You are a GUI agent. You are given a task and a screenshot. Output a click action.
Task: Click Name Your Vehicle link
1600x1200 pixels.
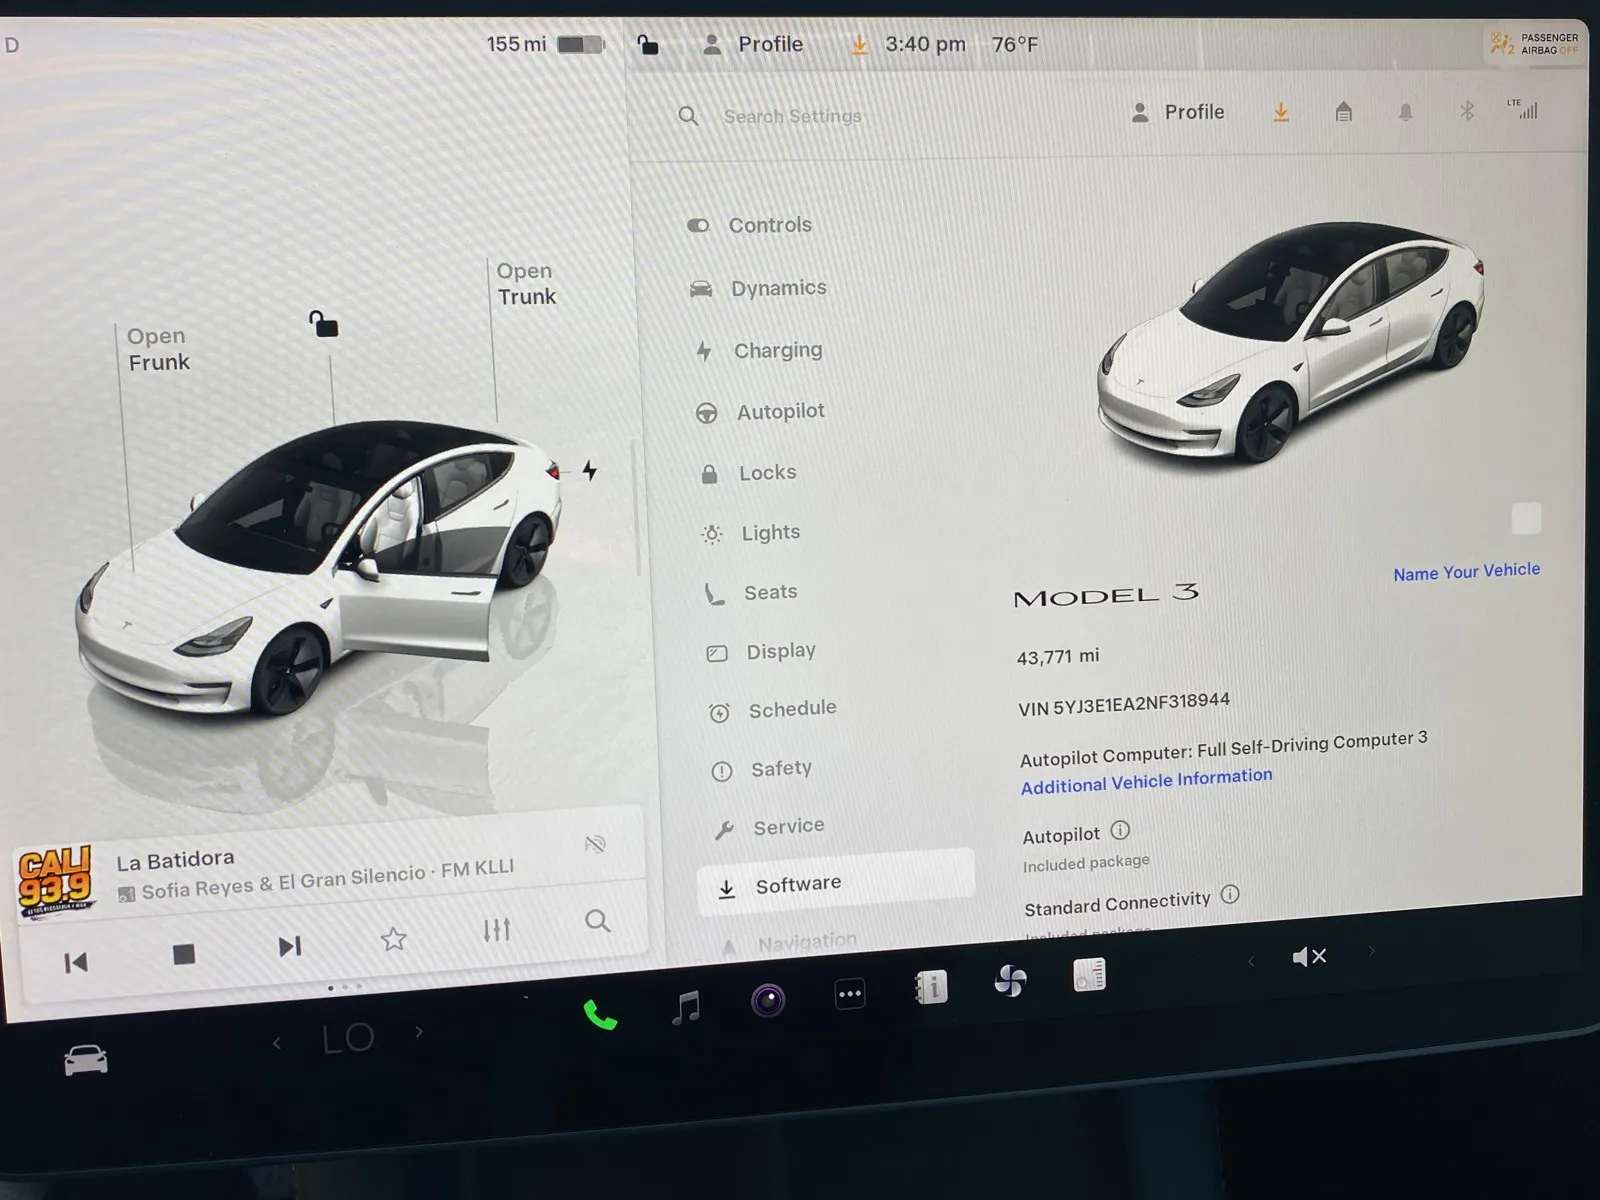1466,571
